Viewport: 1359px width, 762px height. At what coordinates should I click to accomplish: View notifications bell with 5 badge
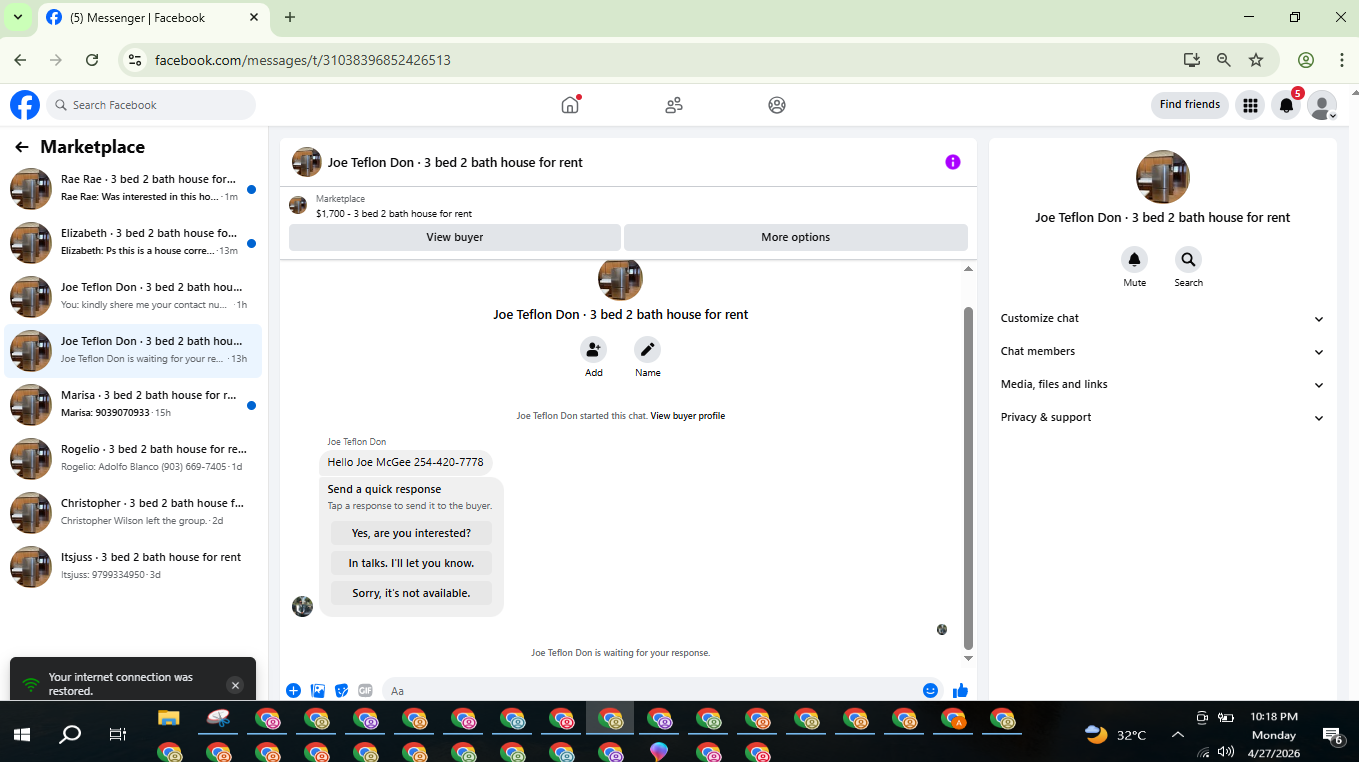click(1287, 105)
